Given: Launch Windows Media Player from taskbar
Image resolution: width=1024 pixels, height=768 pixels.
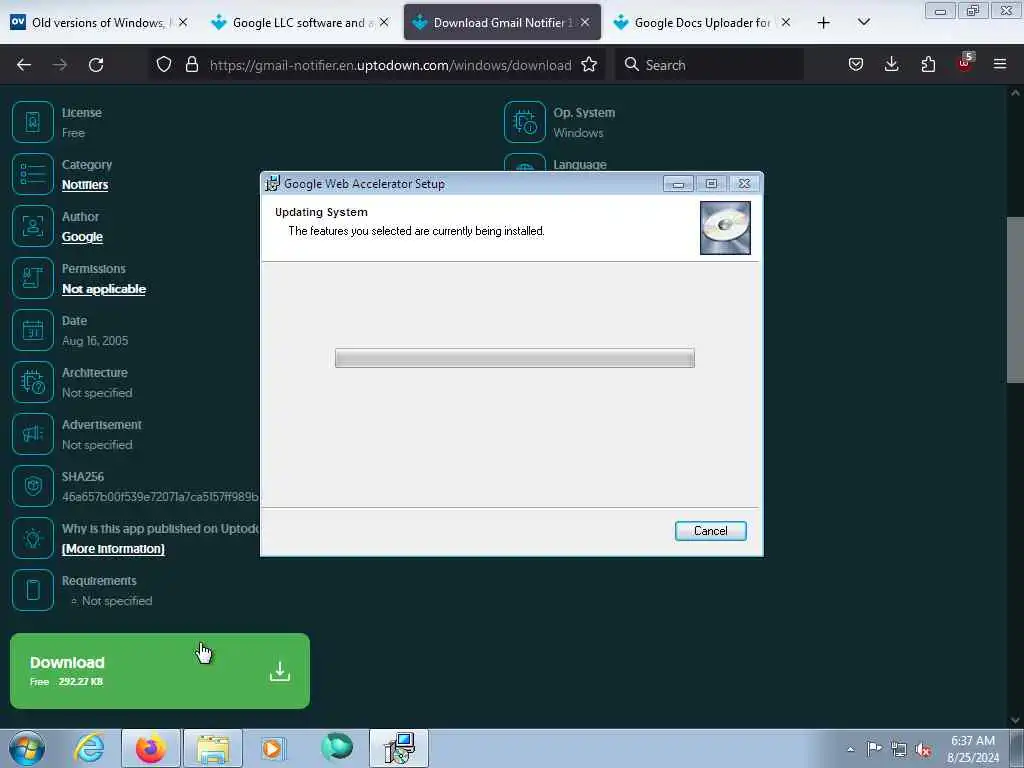Looking at the screenshot, I should (x=273, y=748).
